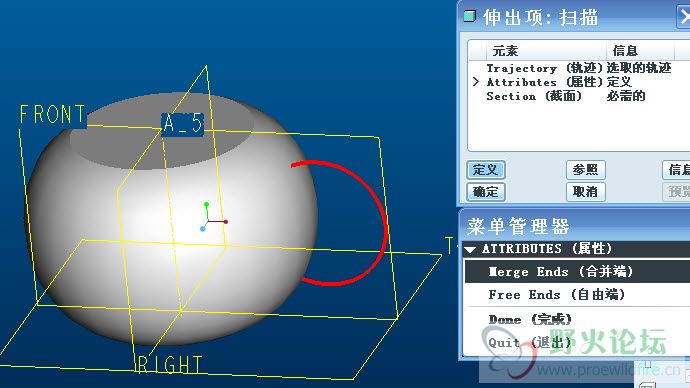Click Done (完成) in the menu

tap(530, 319)
